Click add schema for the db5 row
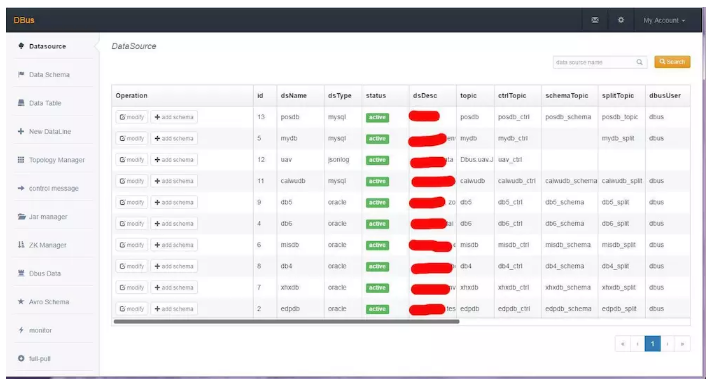Image resolution: width=716 pixels, height=382 pixels. coord(174,202)
